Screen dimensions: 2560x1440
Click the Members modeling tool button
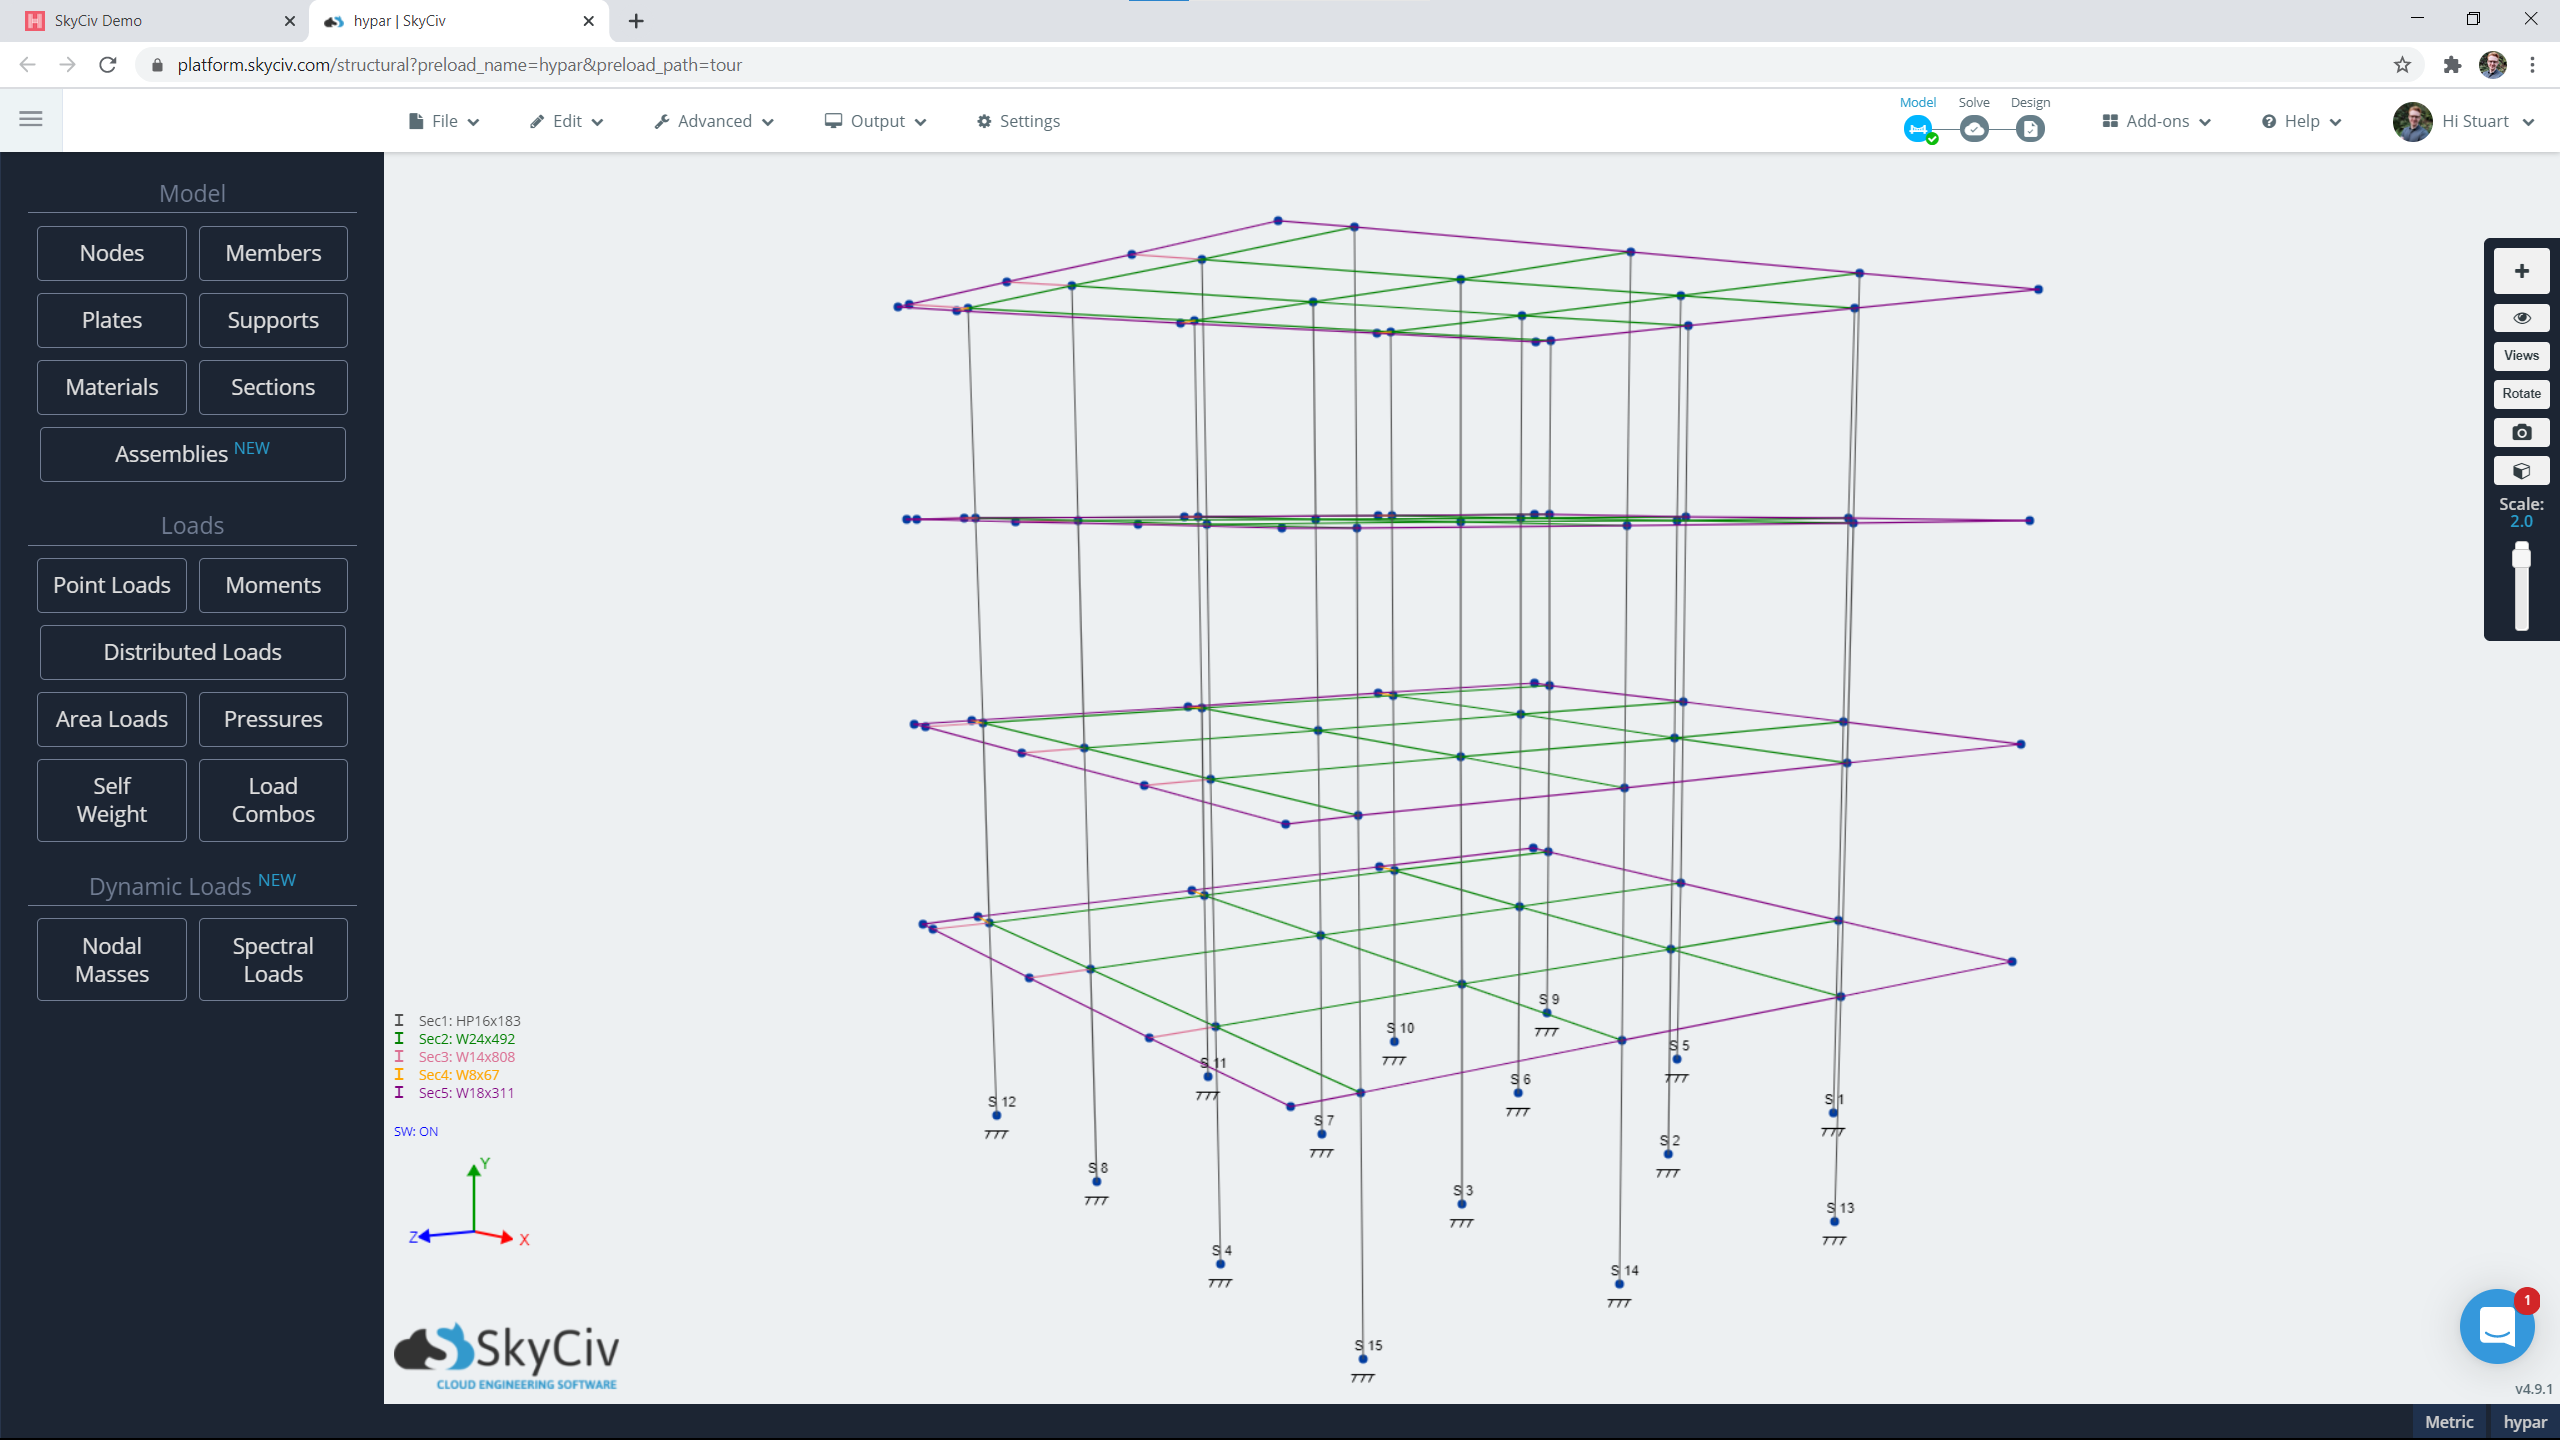tap(273, 251)
